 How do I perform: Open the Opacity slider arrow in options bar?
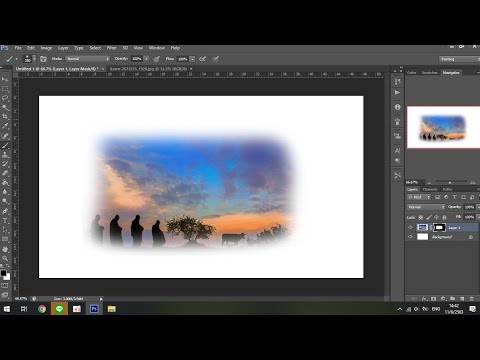tap(146, 59)
